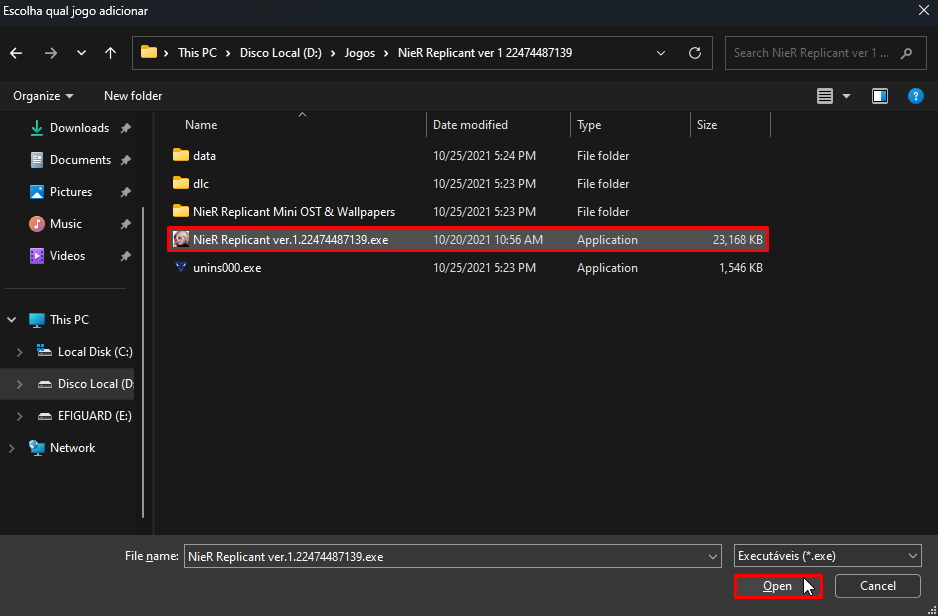Collapse the This PC tree node
The height and width of the screenshot is (616, 938).
pos(12,320)
